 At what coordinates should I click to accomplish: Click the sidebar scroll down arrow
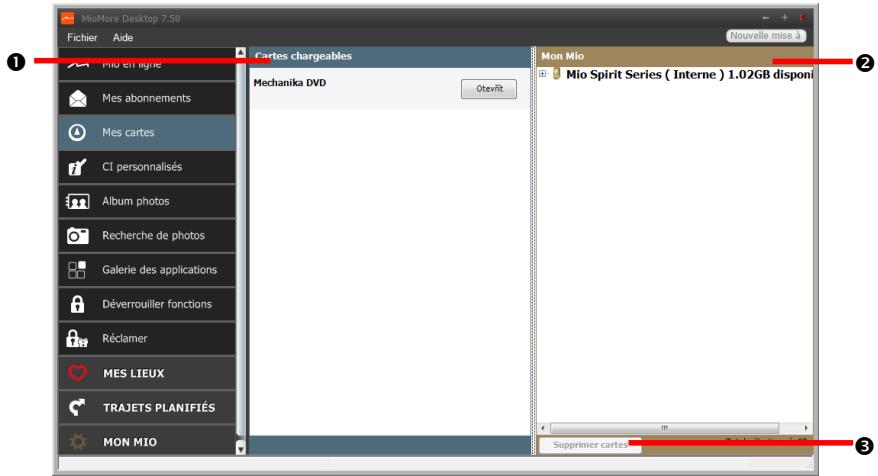pos(240,449)
